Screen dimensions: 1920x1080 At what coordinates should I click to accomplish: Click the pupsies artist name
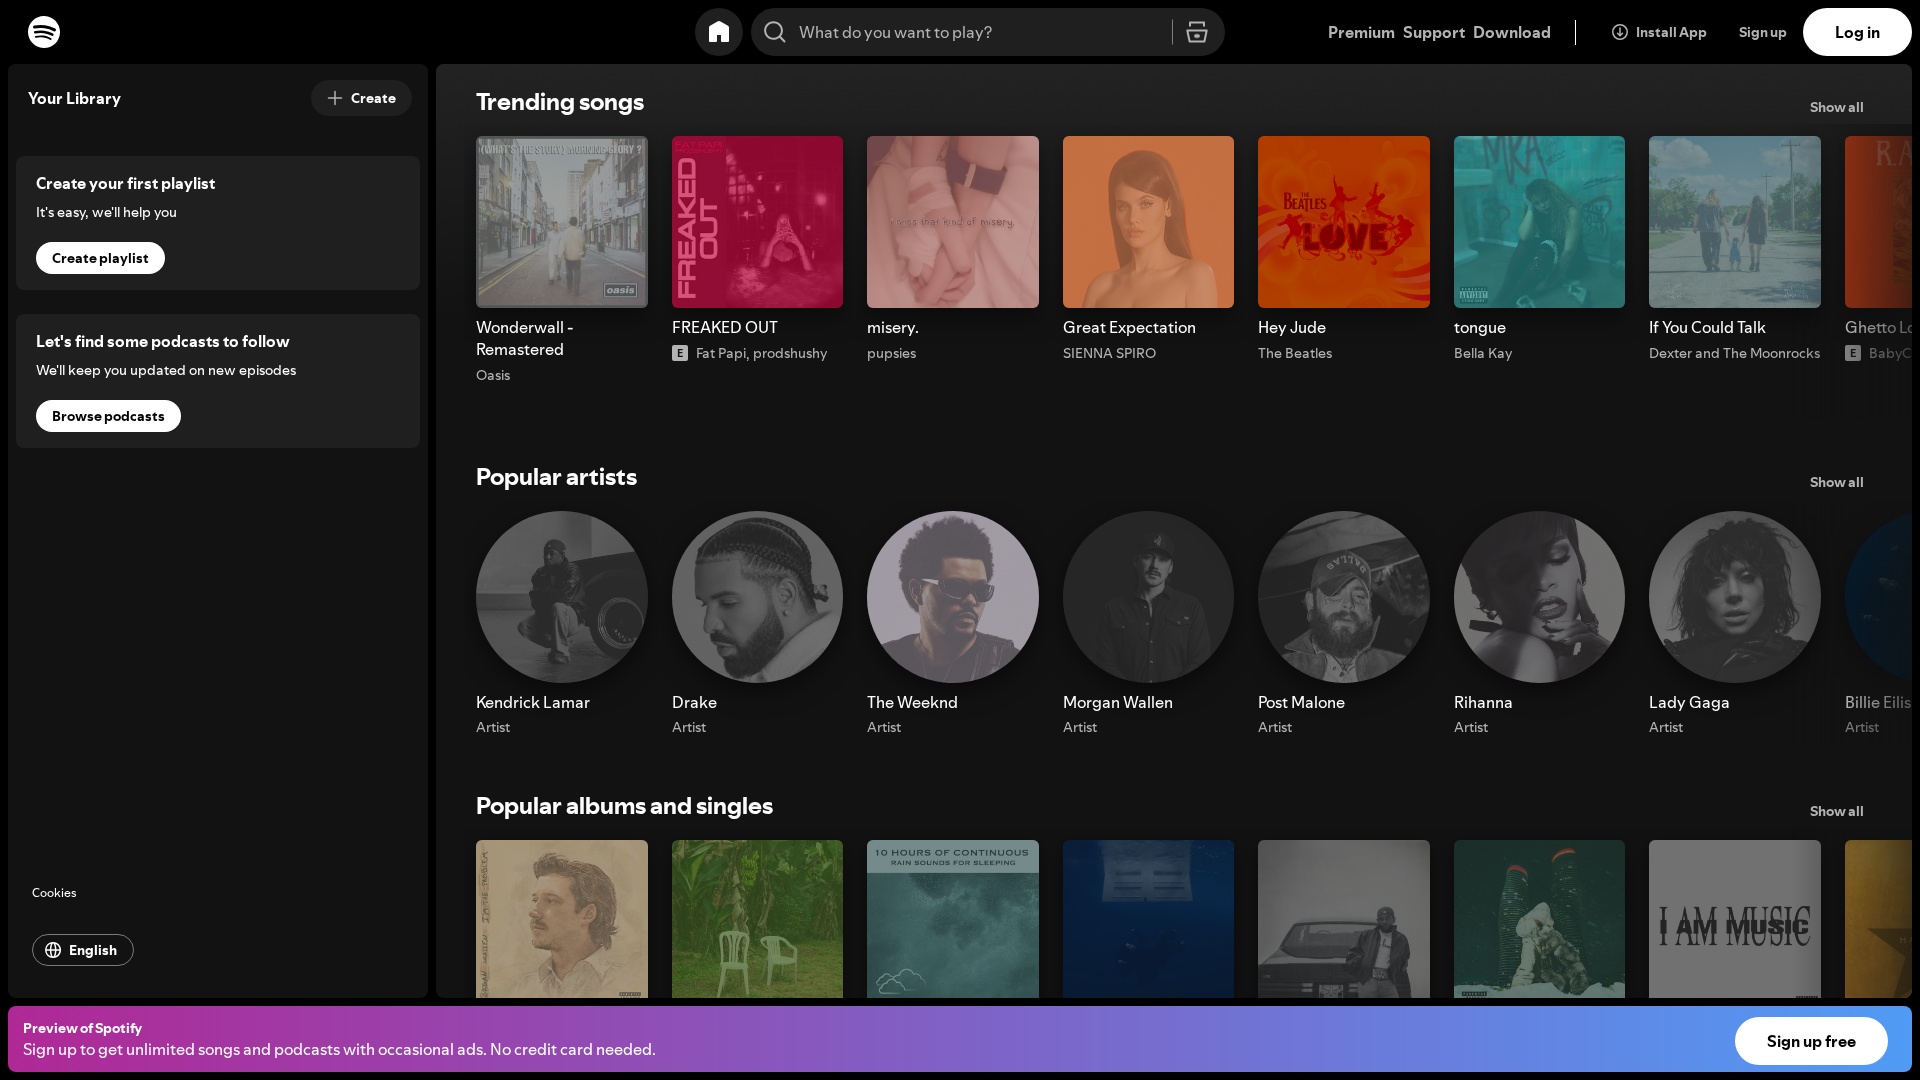click(891, 353)
